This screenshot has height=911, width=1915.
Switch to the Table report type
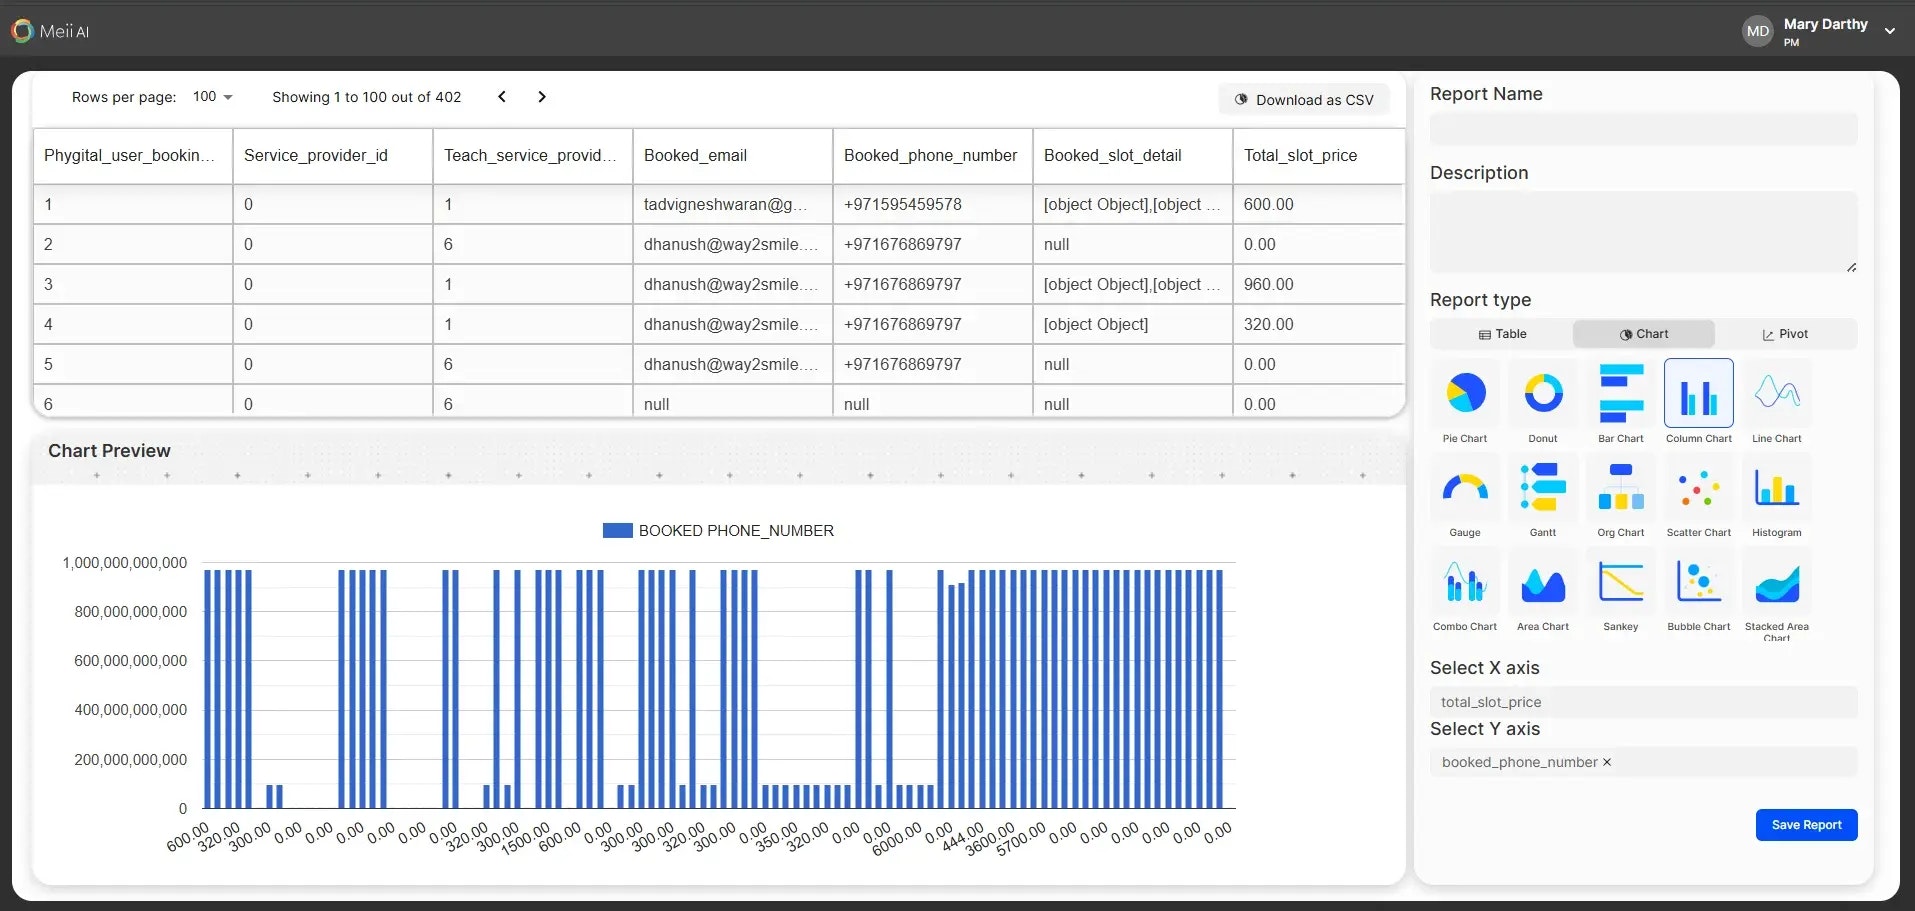tap(1502, 334)
